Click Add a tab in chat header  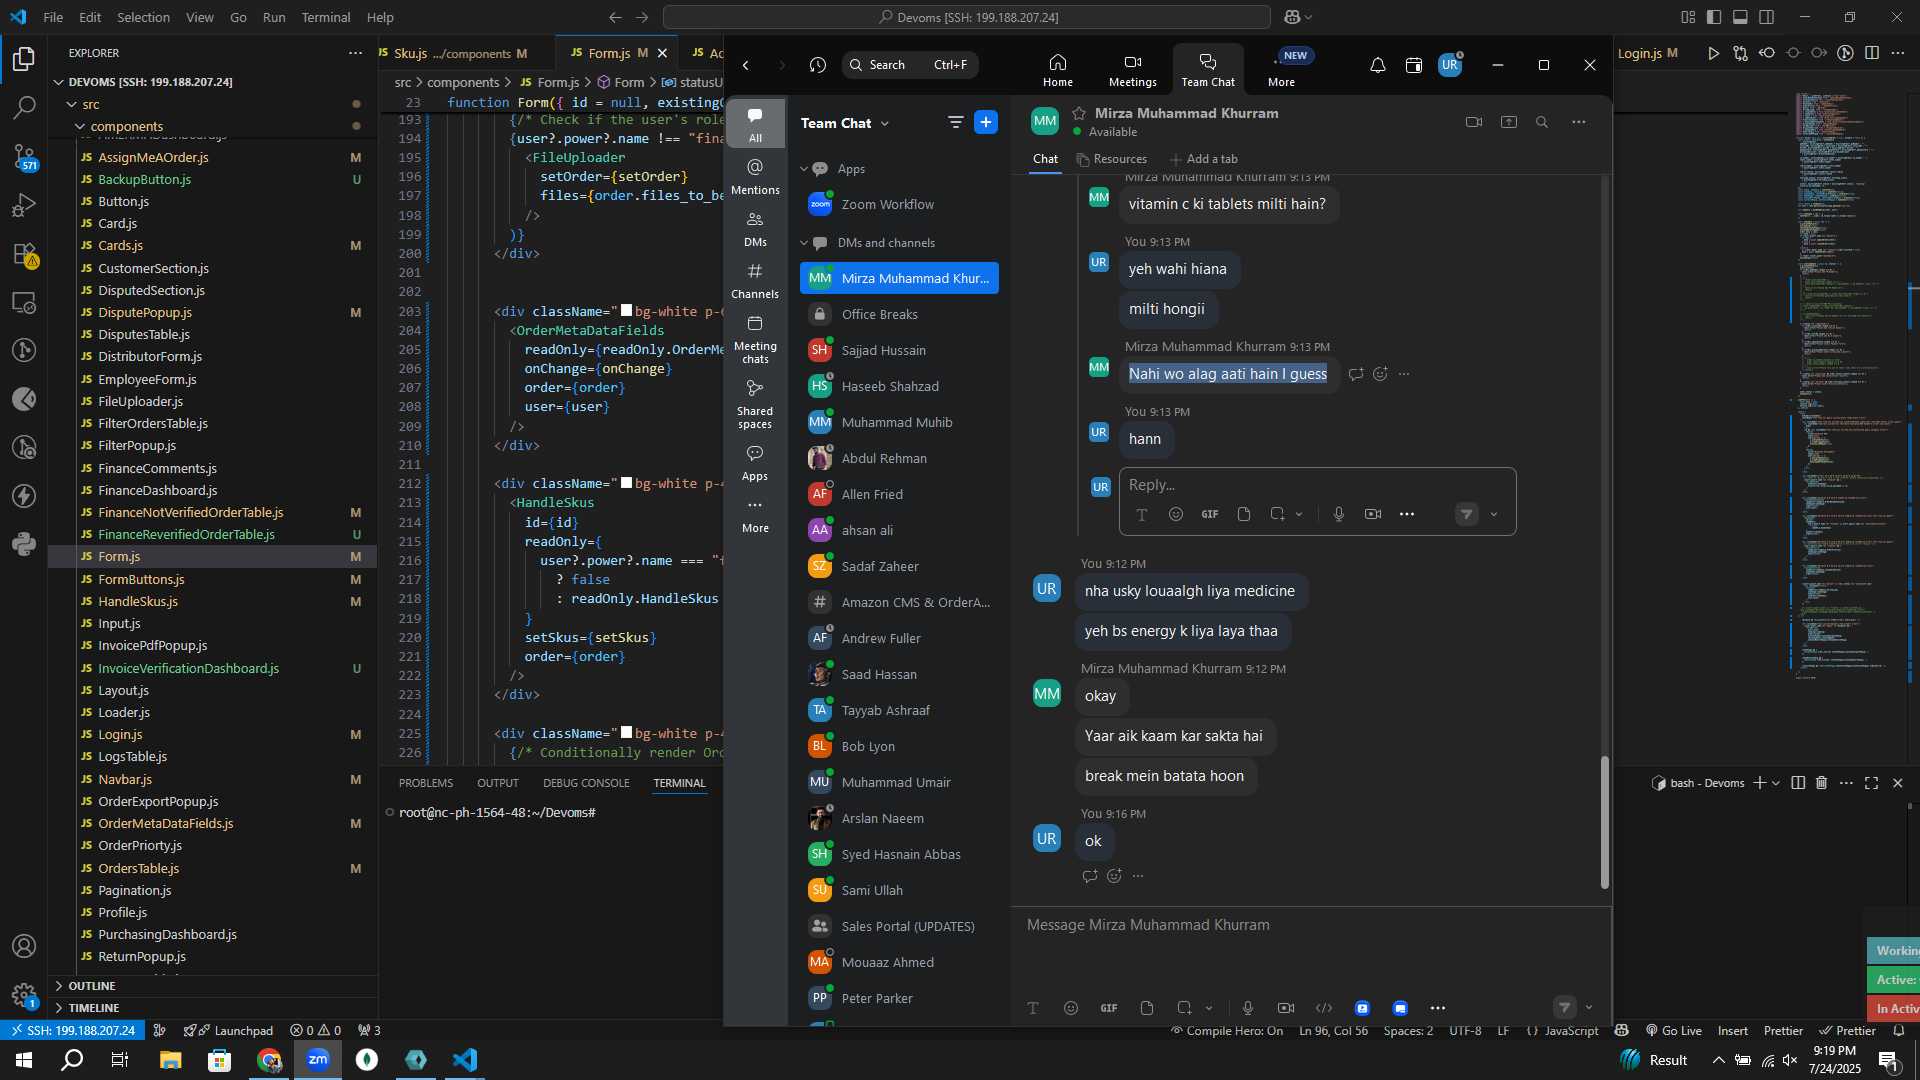coord(1204,159)
